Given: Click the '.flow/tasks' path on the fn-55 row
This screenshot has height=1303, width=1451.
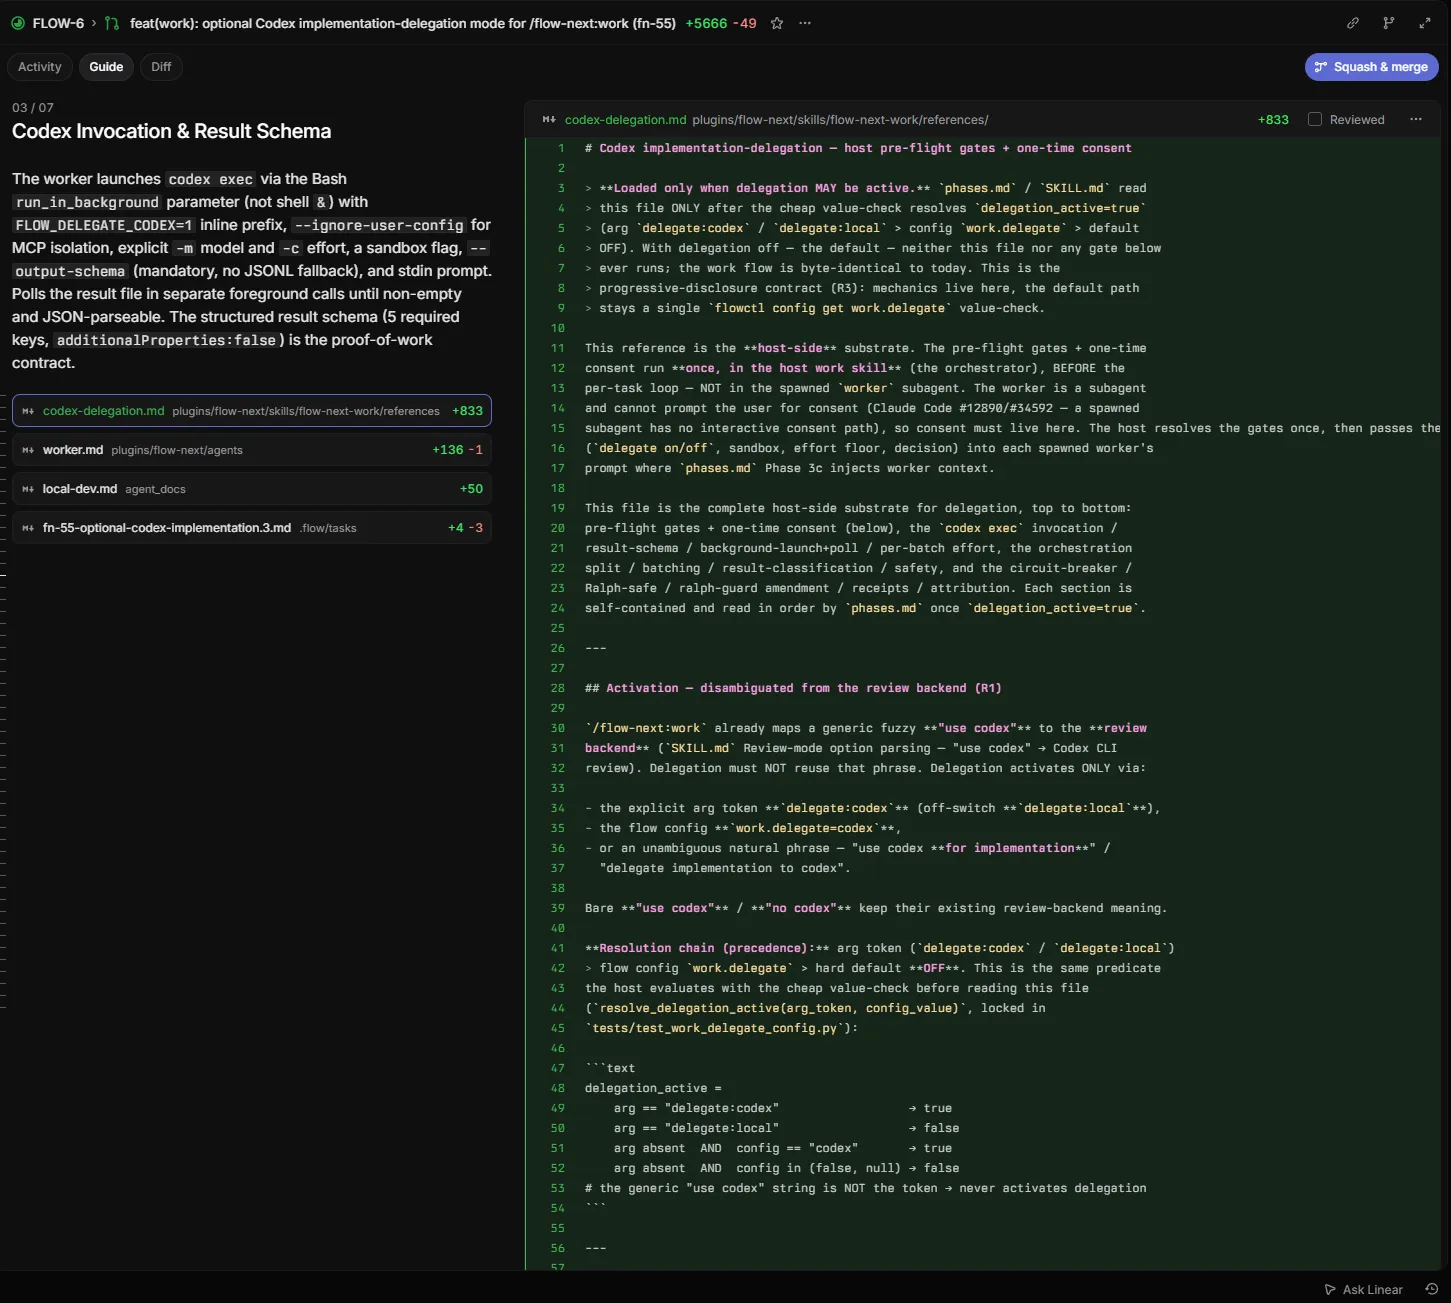Looking at the screenshot, I should [x=328, y=528].
